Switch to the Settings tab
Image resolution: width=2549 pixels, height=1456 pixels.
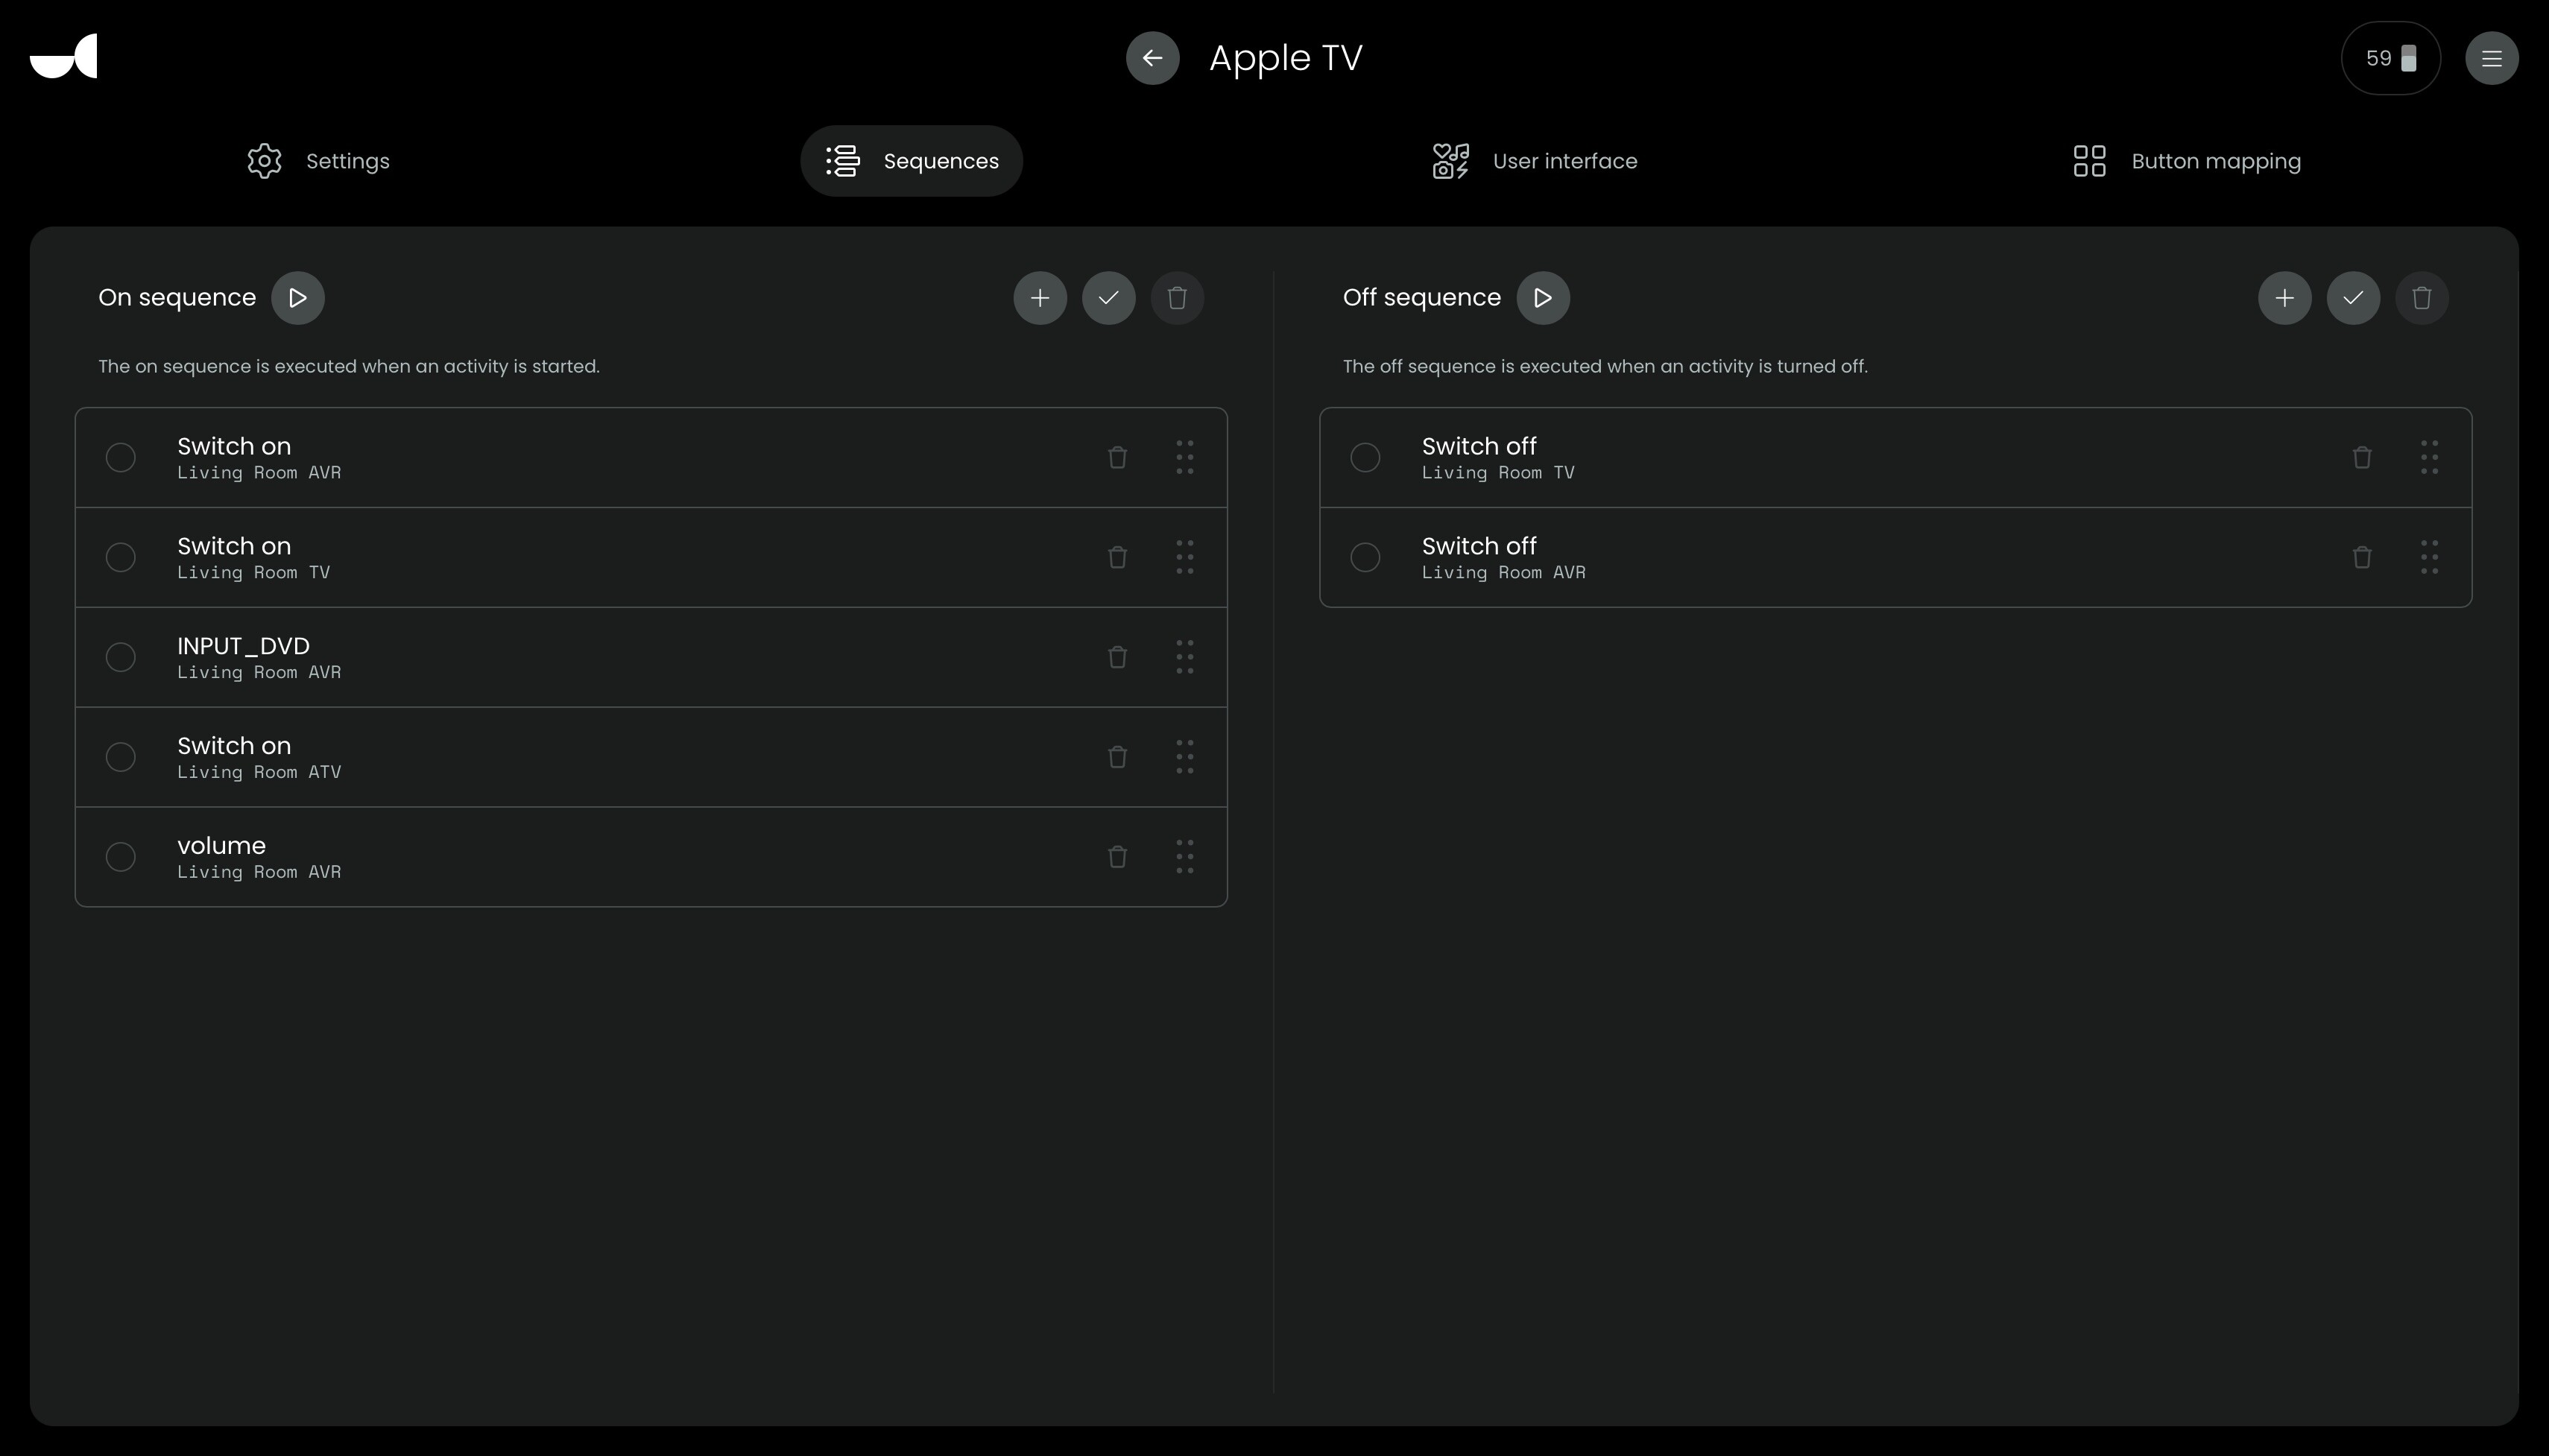318,161
